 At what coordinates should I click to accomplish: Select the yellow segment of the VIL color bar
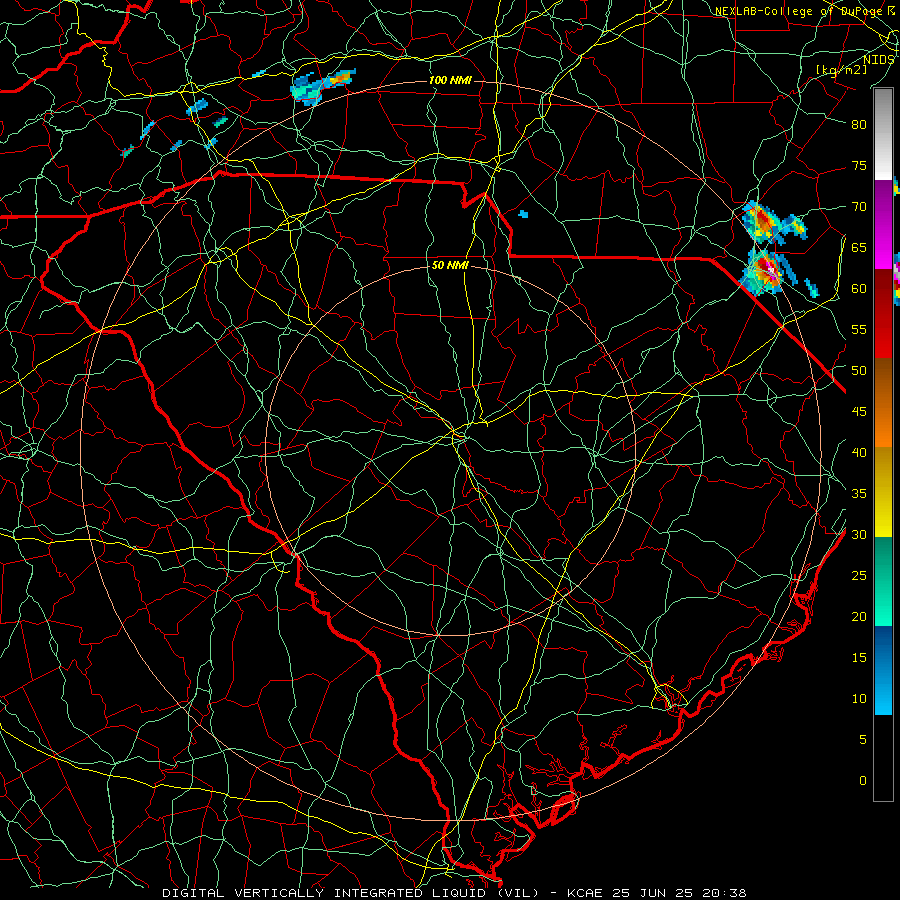[883, 492]
